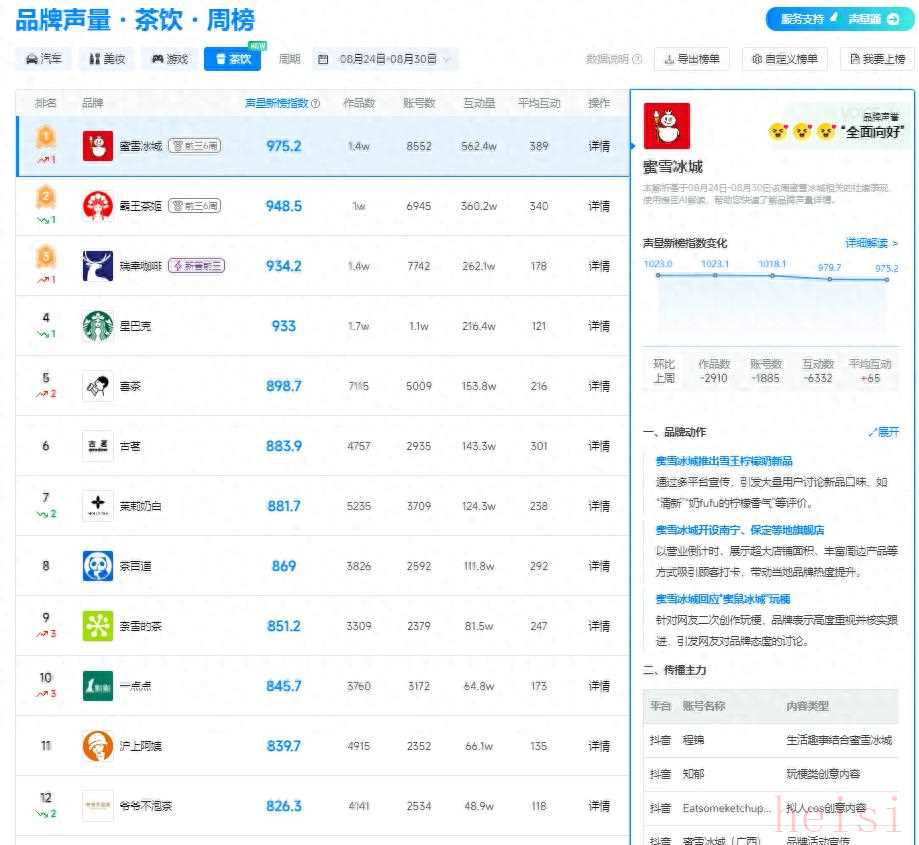Click the 星巴克 index value 933
This screenshot has width=919, height=845.
[x=284, y=326]
